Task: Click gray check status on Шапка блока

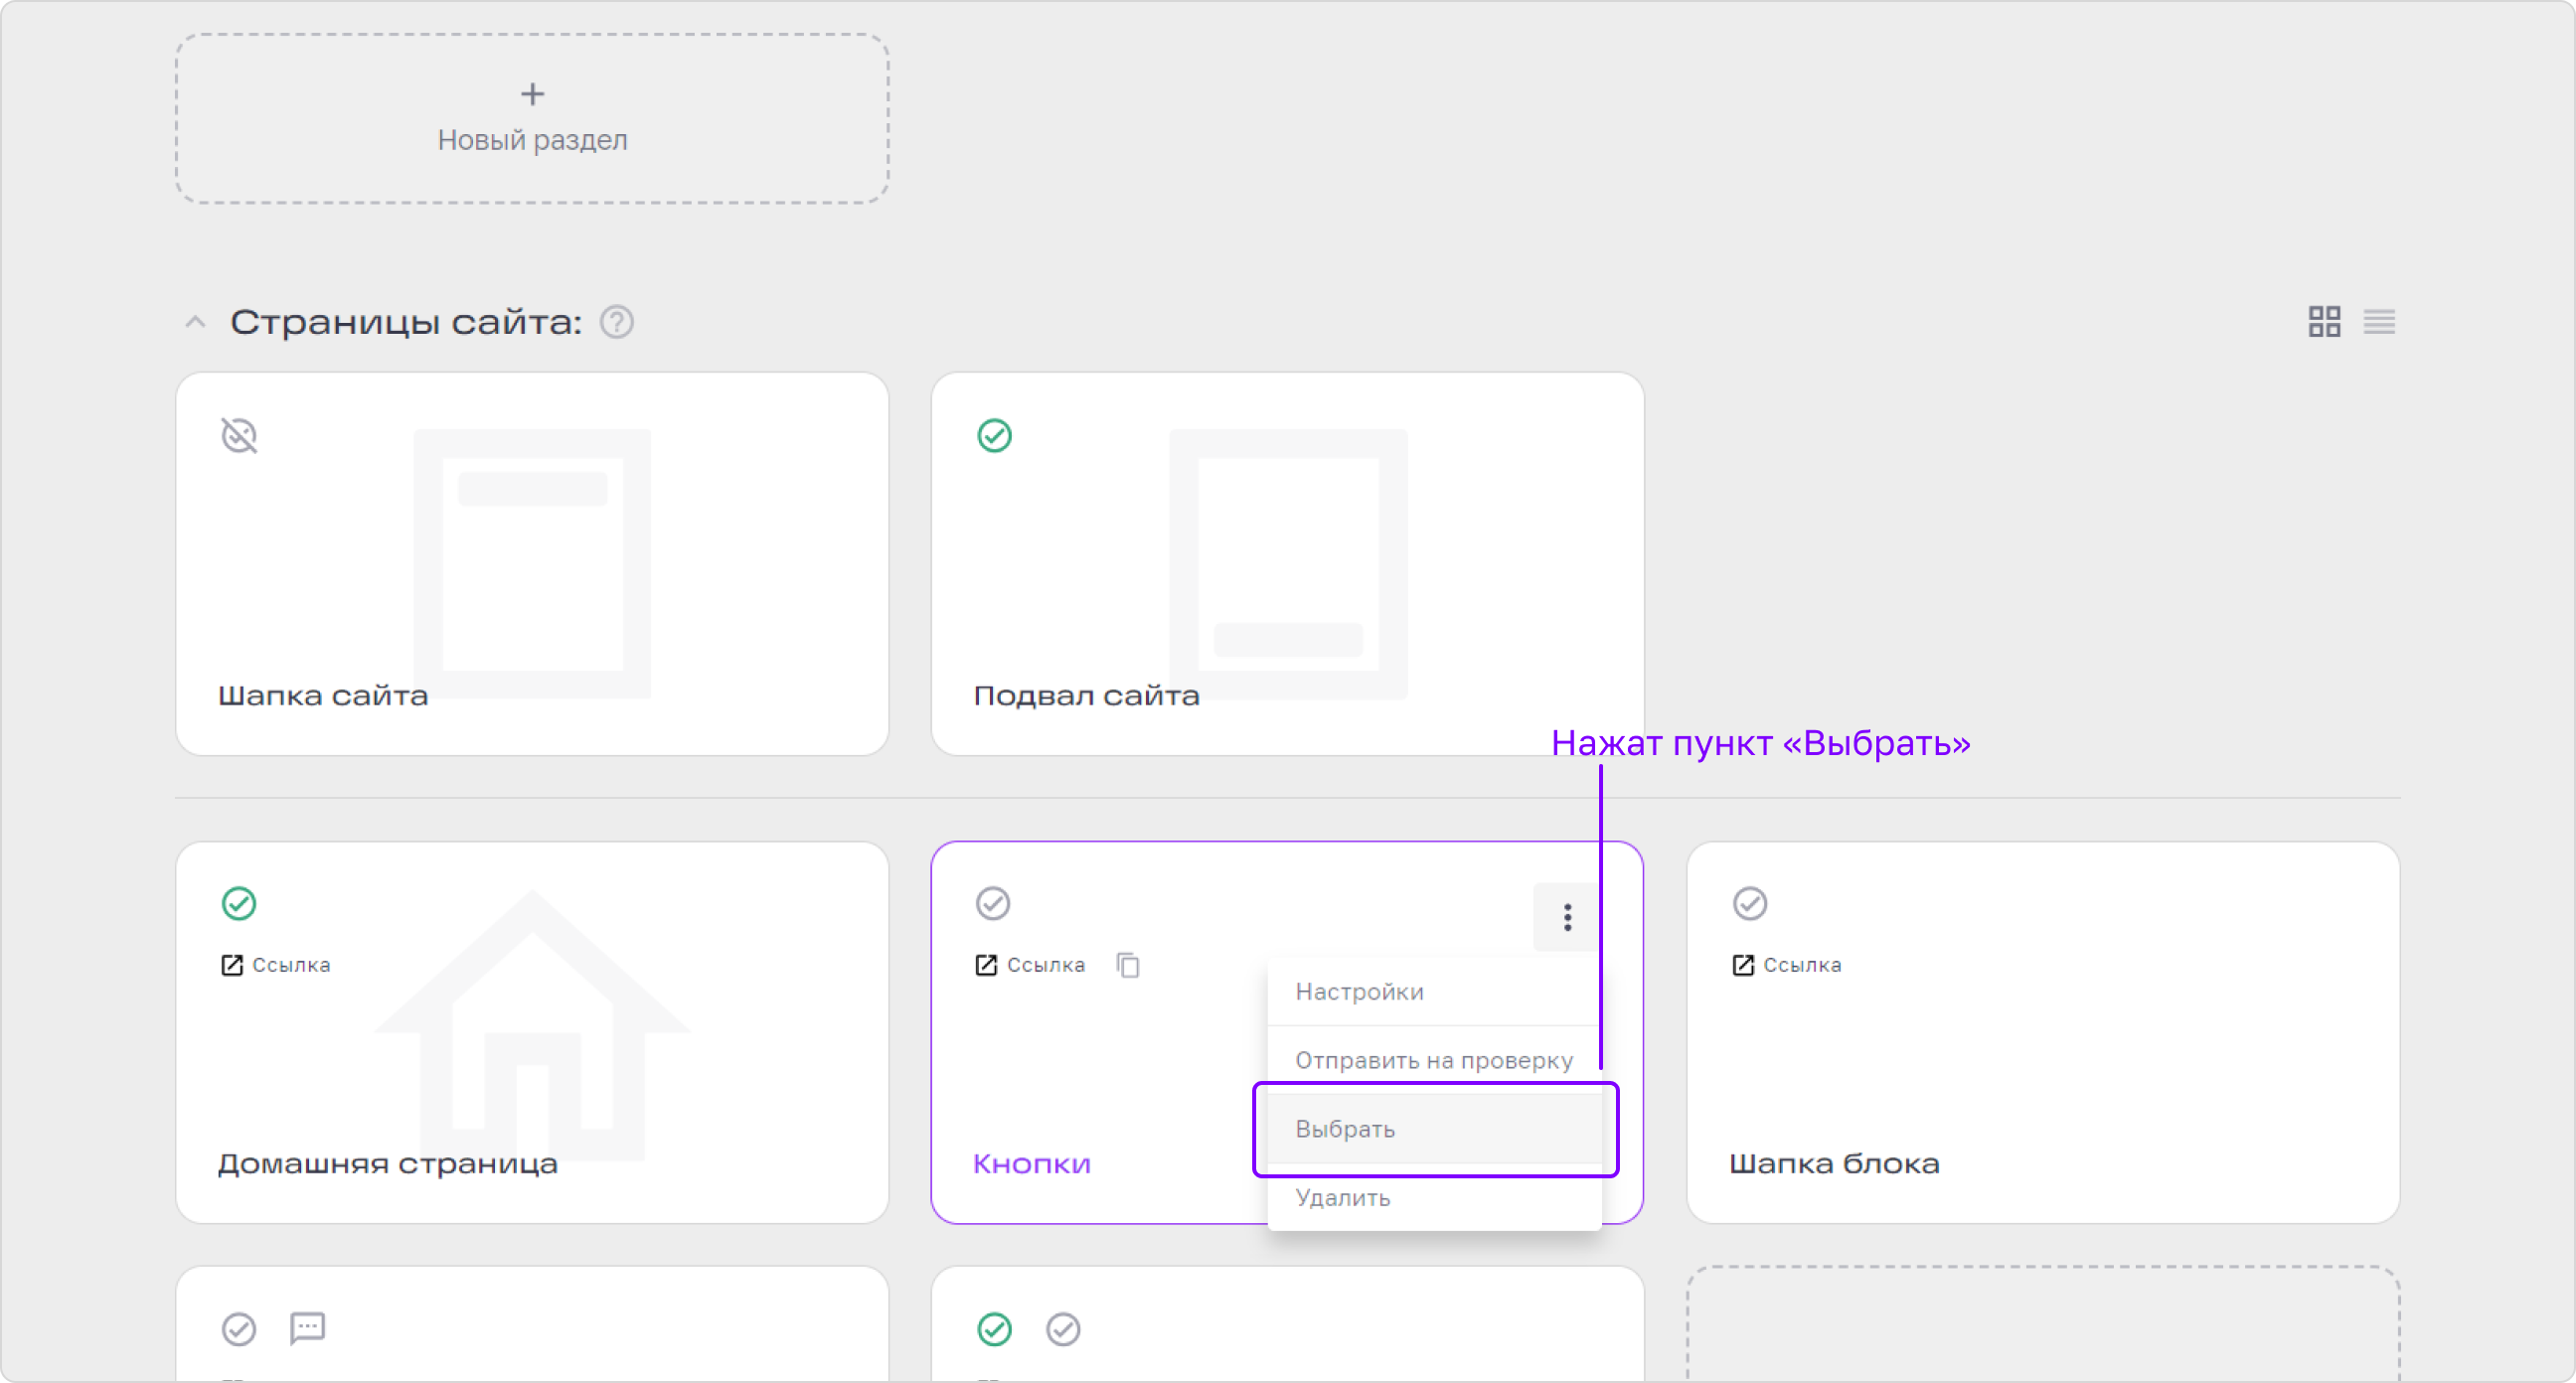Action: click(x=1749, y=903)
